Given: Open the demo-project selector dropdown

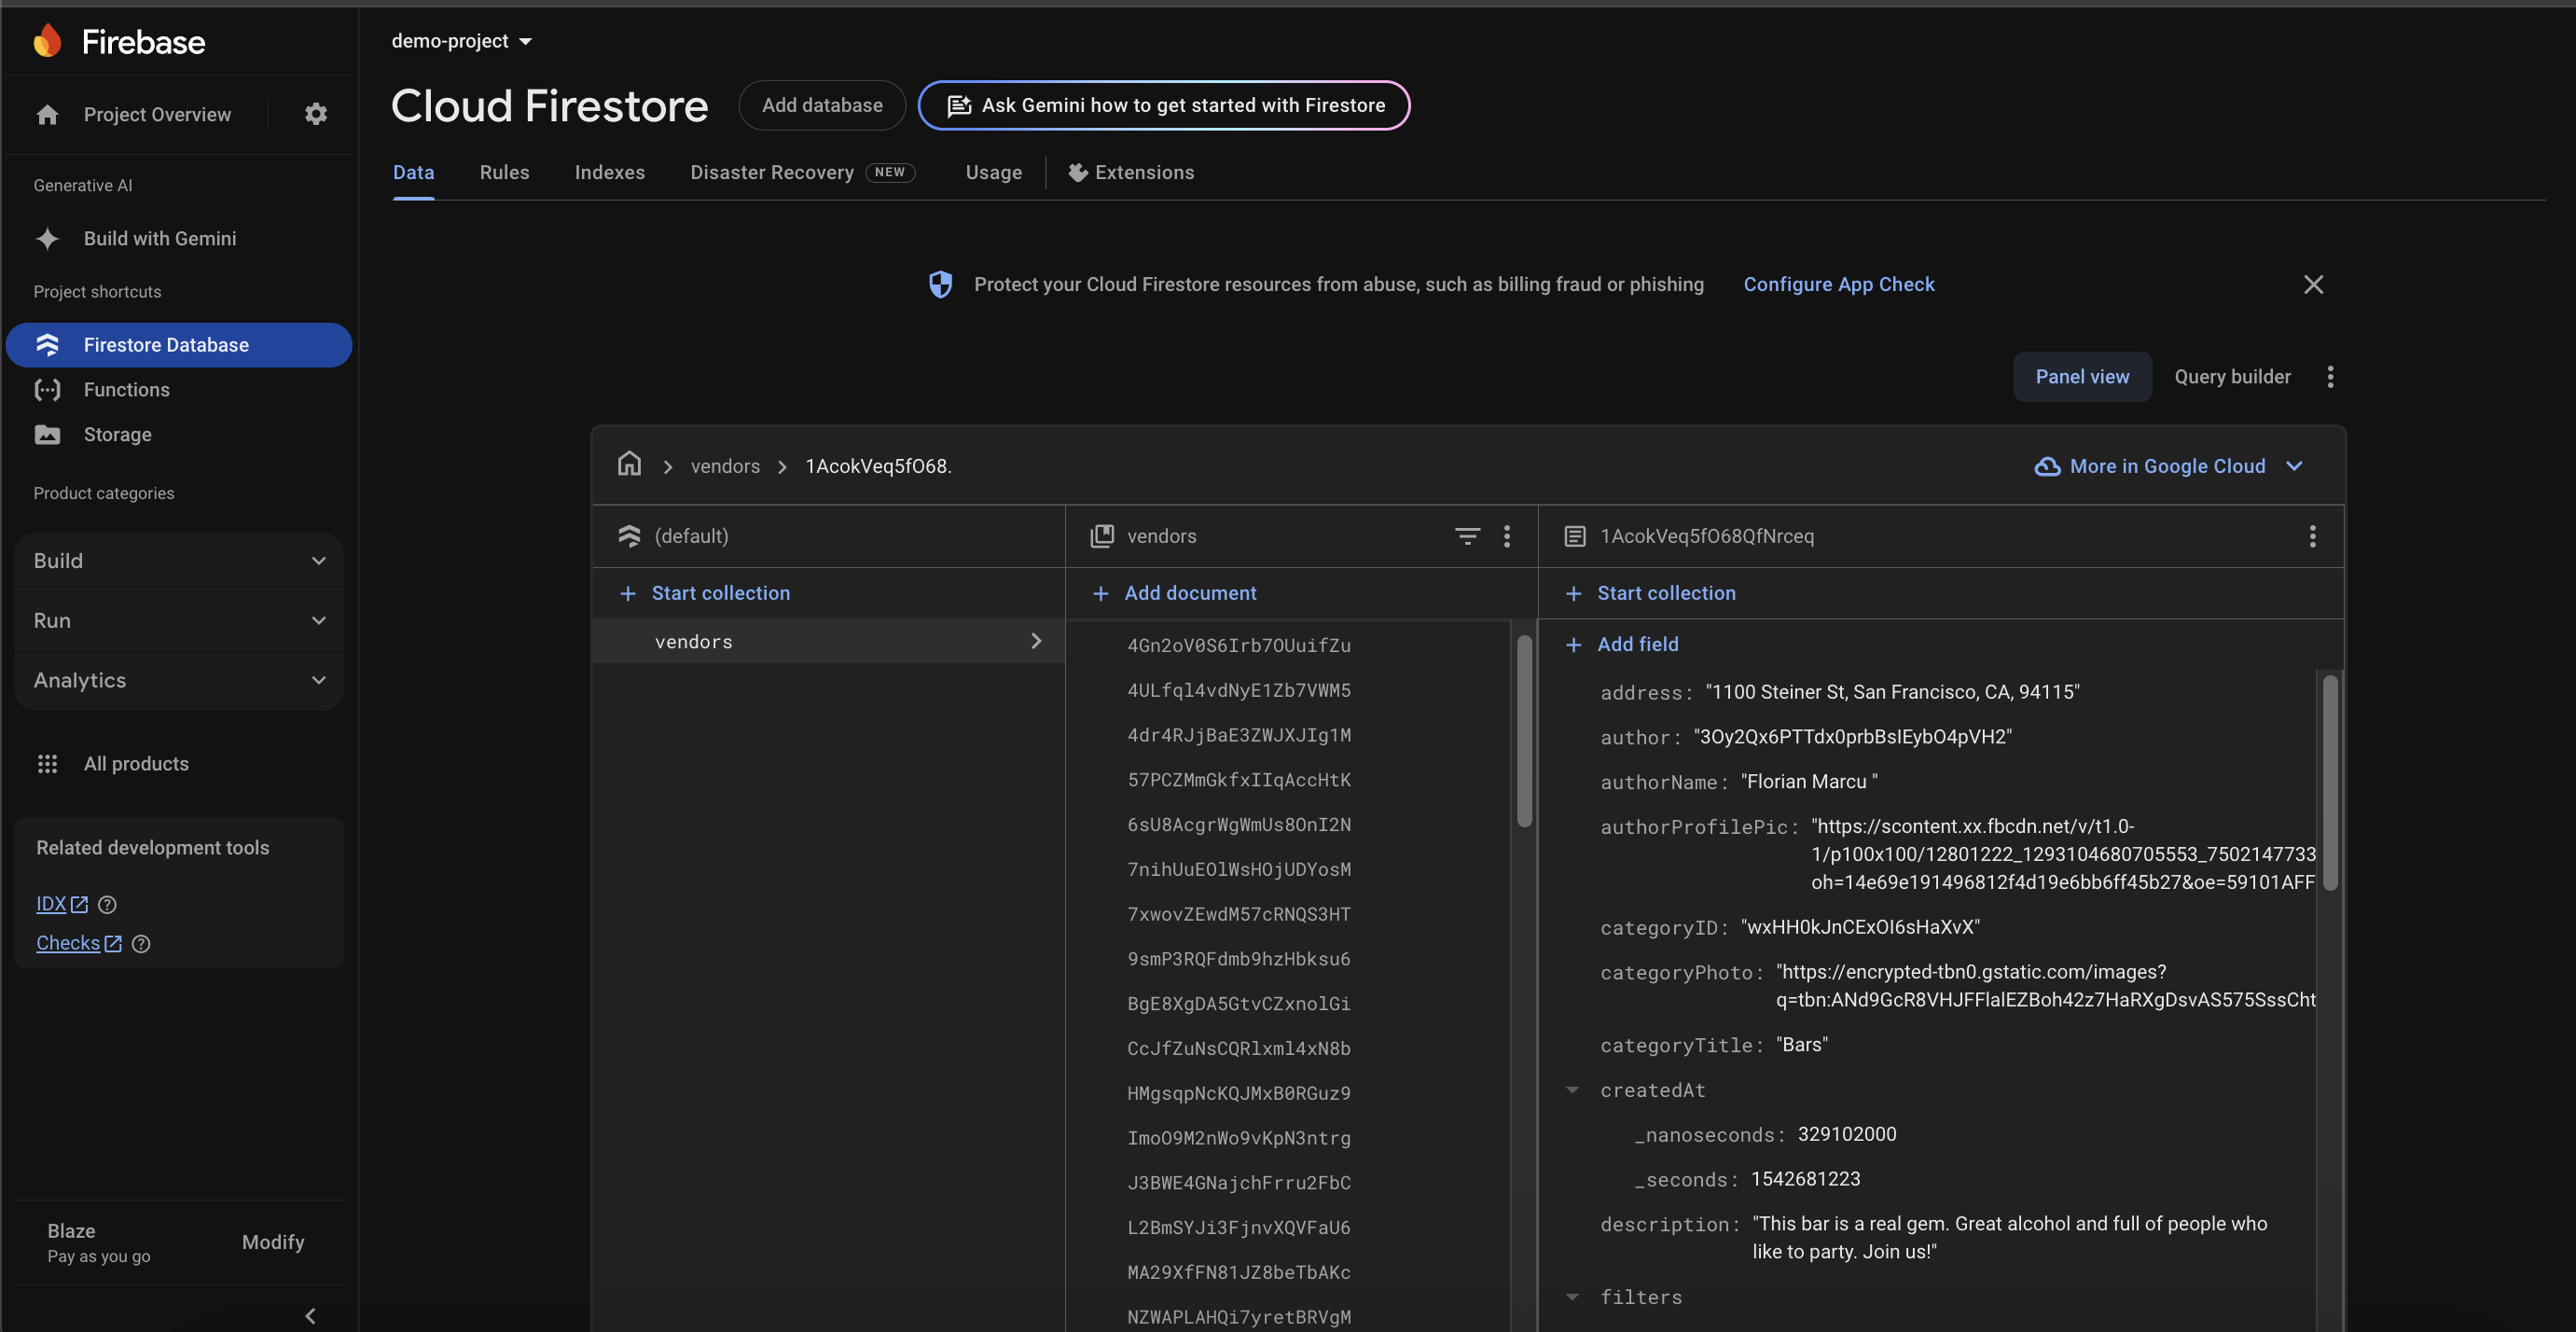Looking at the screenshot, I should point(462,41).
